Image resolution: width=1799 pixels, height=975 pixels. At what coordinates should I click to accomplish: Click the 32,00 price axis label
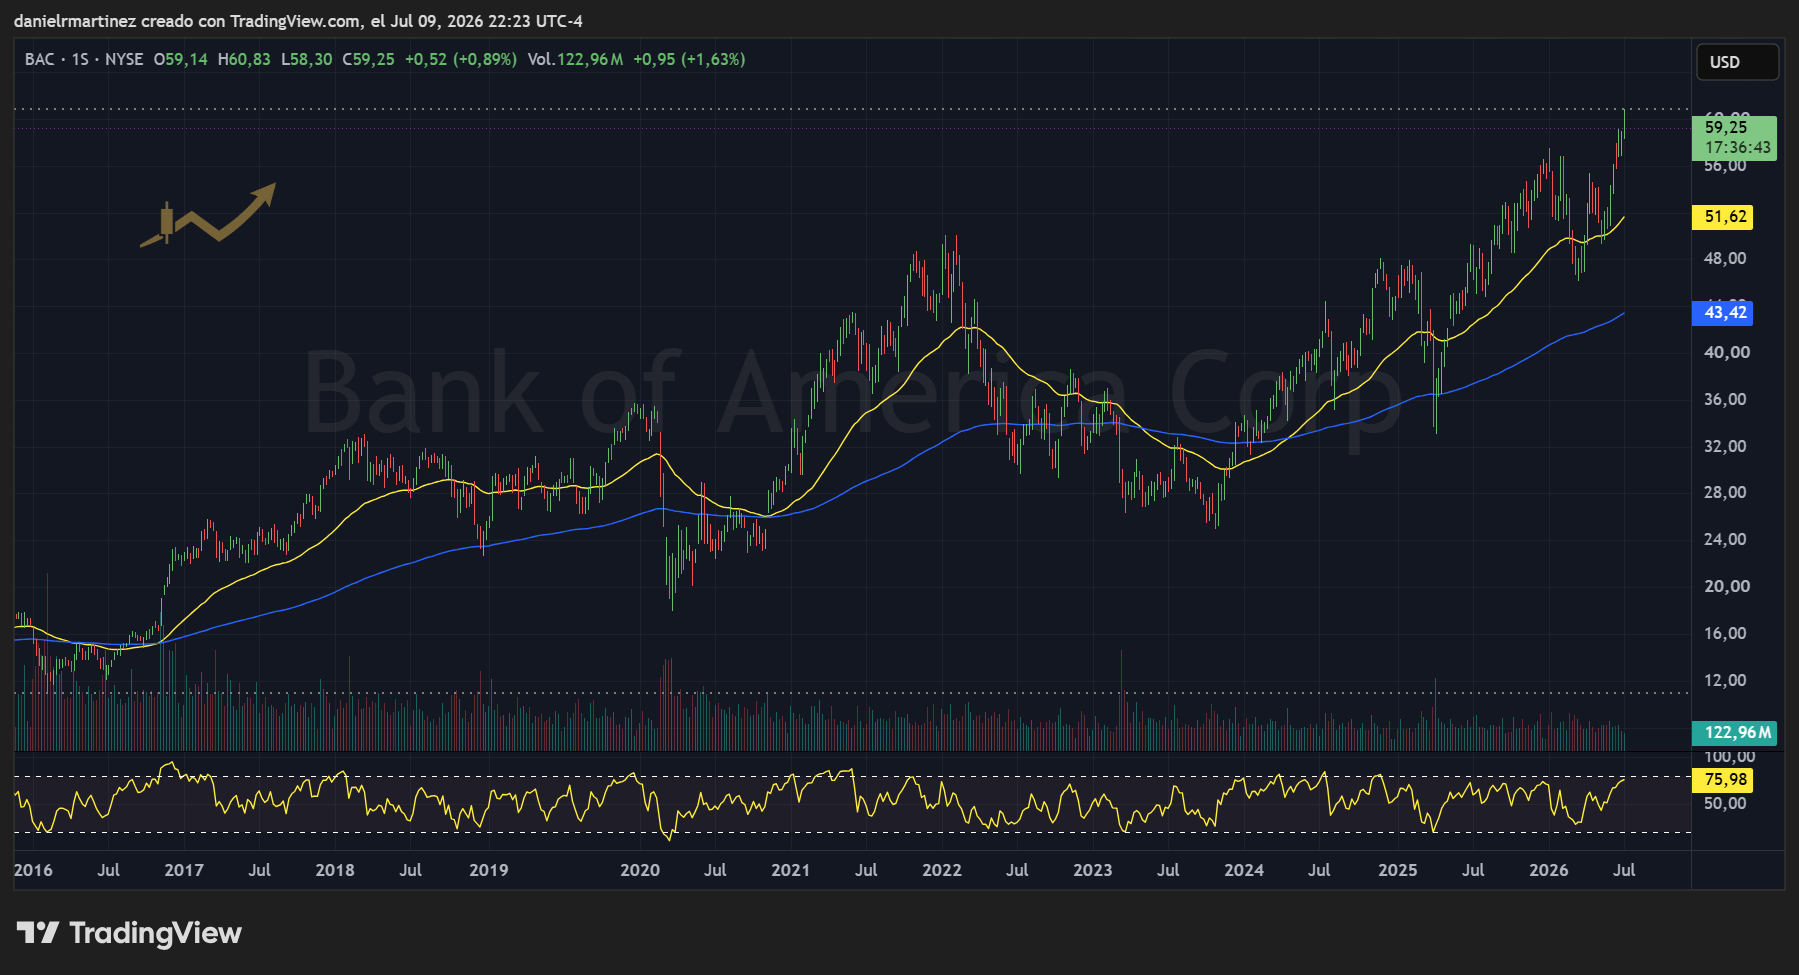(x=1726, y=446)
